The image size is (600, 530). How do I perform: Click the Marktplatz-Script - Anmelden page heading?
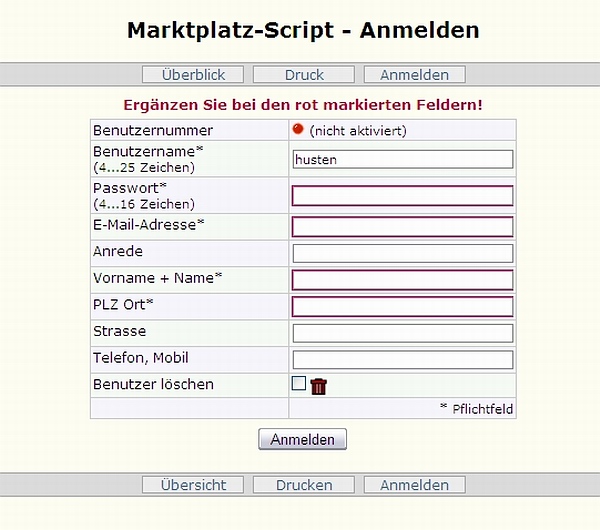pyautogui.click(x=303, y=30)
